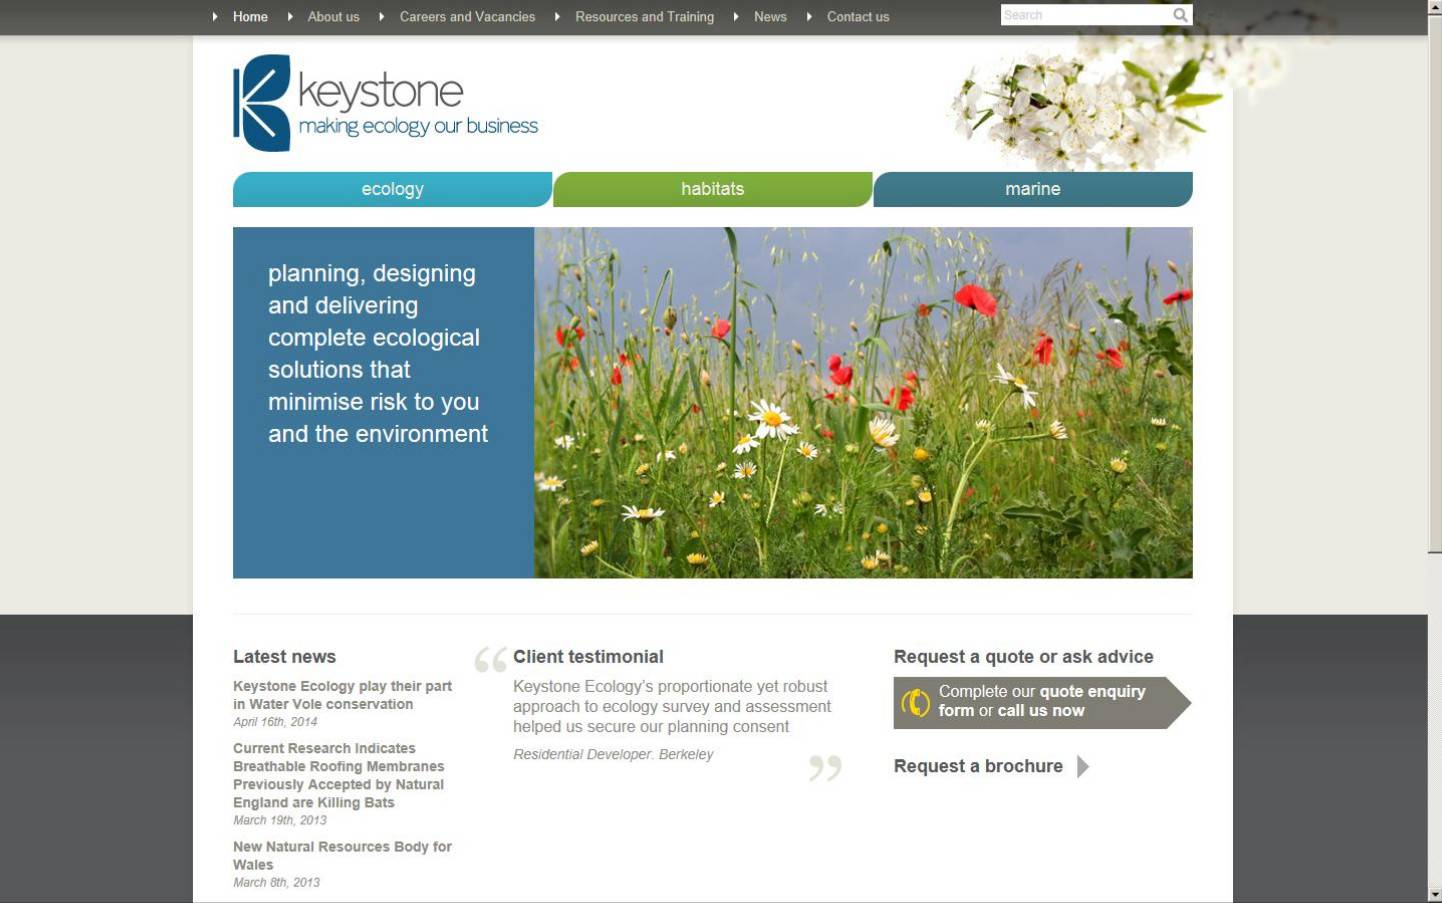1442x903 pixels.
Task: Click the search magnifier icon
Action: click(x=1180, y=15)
